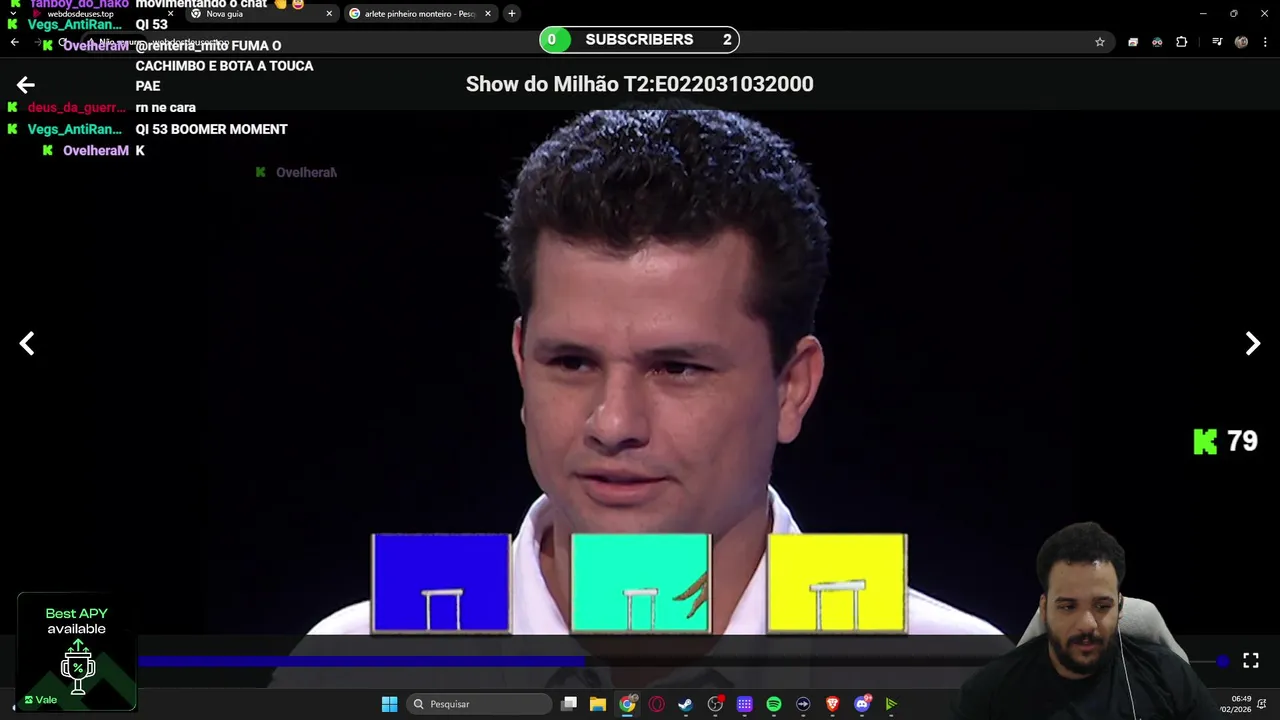Open Opera browser from the taskbar
This screenshot has height=720, width=1280.
pos(657,704)
